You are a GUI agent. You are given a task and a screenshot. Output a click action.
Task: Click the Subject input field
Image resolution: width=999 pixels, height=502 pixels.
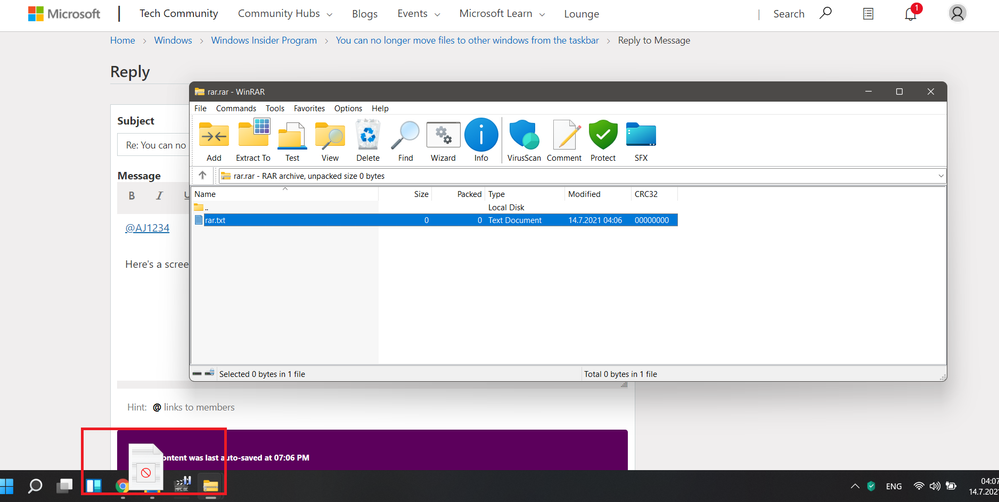coord(153,145)
